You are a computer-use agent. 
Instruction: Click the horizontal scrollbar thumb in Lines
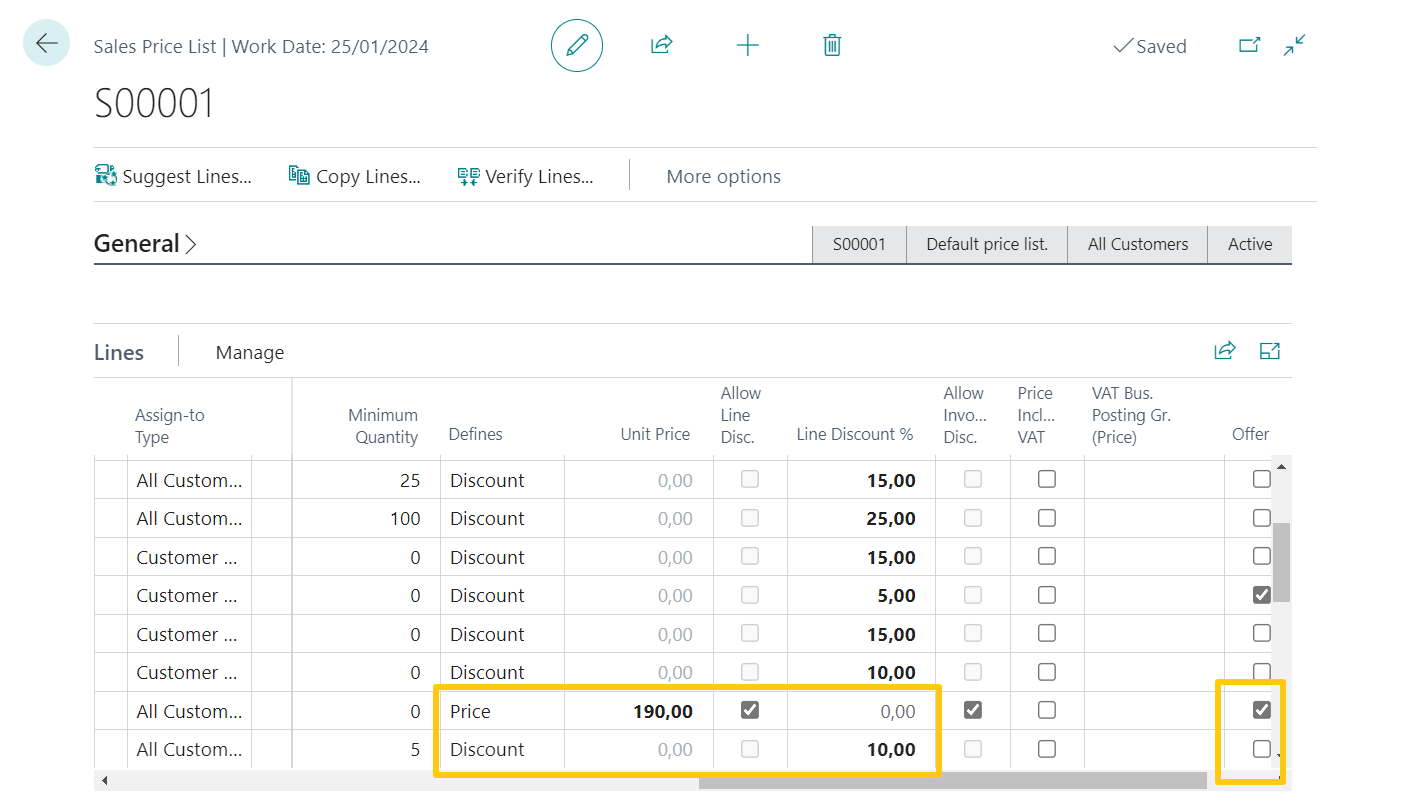tap(952, 780)
